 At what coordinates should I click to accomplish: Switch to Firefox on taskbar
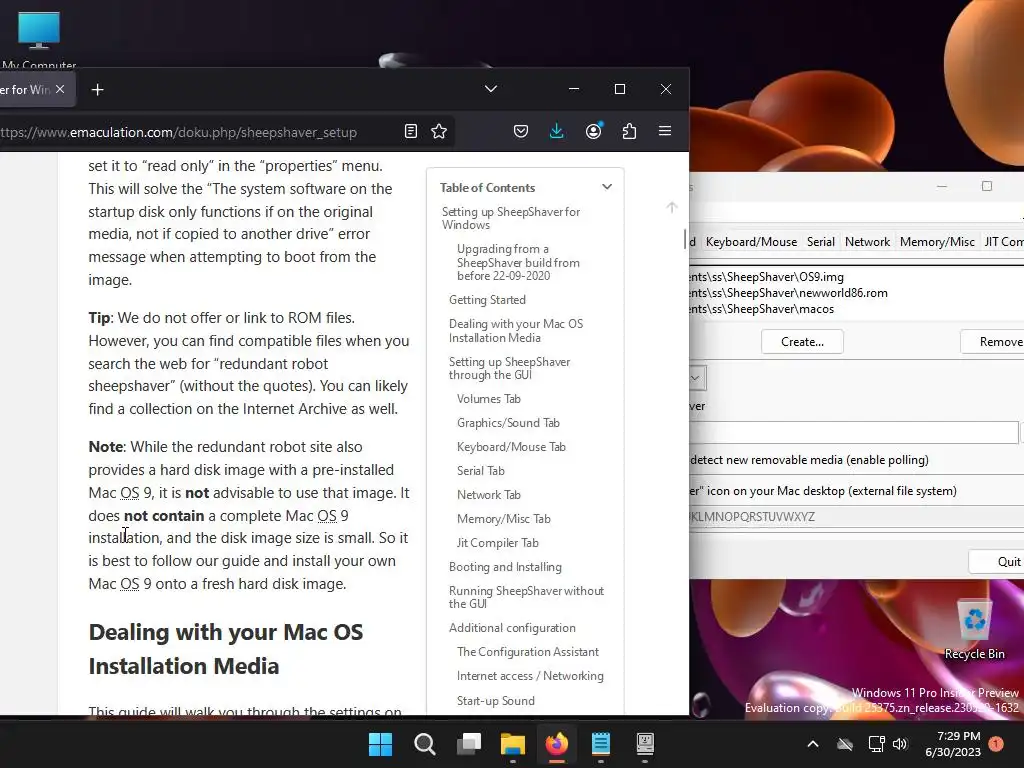[556, 744]
